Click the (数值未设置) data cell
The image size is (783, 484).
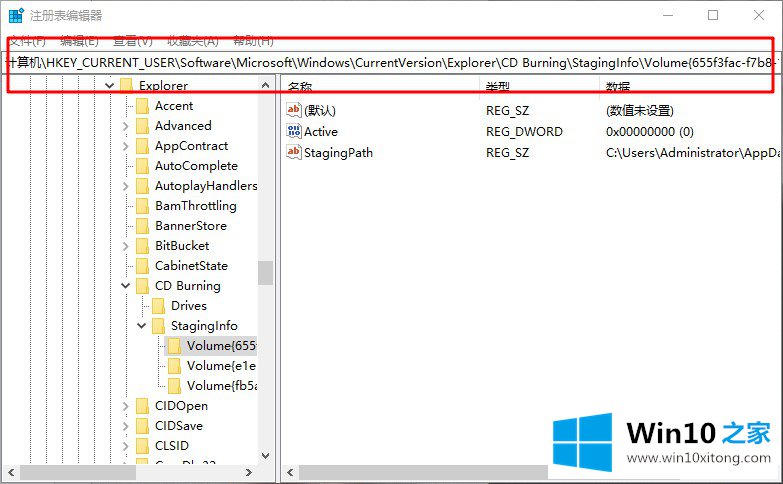pyautogui.click(x=640, y=110)
